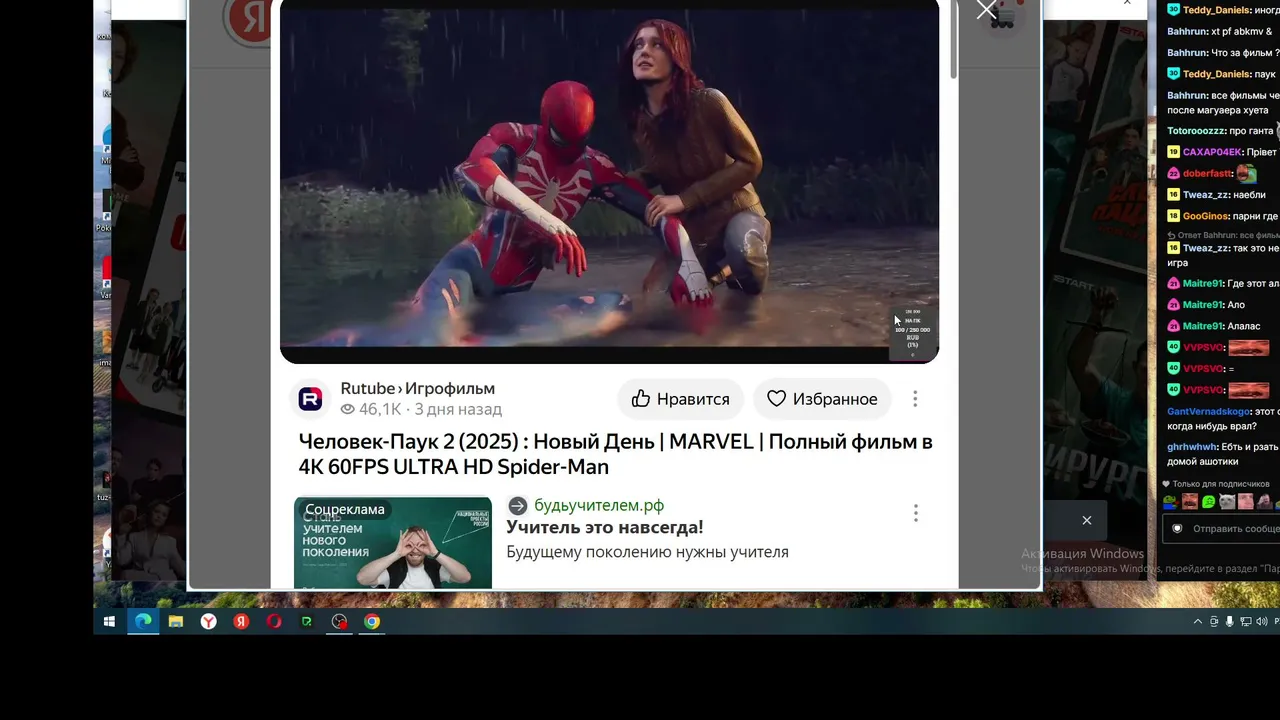Image resolution: width=1280 pixels, height=720 pixels.
Task: Add the video to Избранное
Action: click(822, 399)
